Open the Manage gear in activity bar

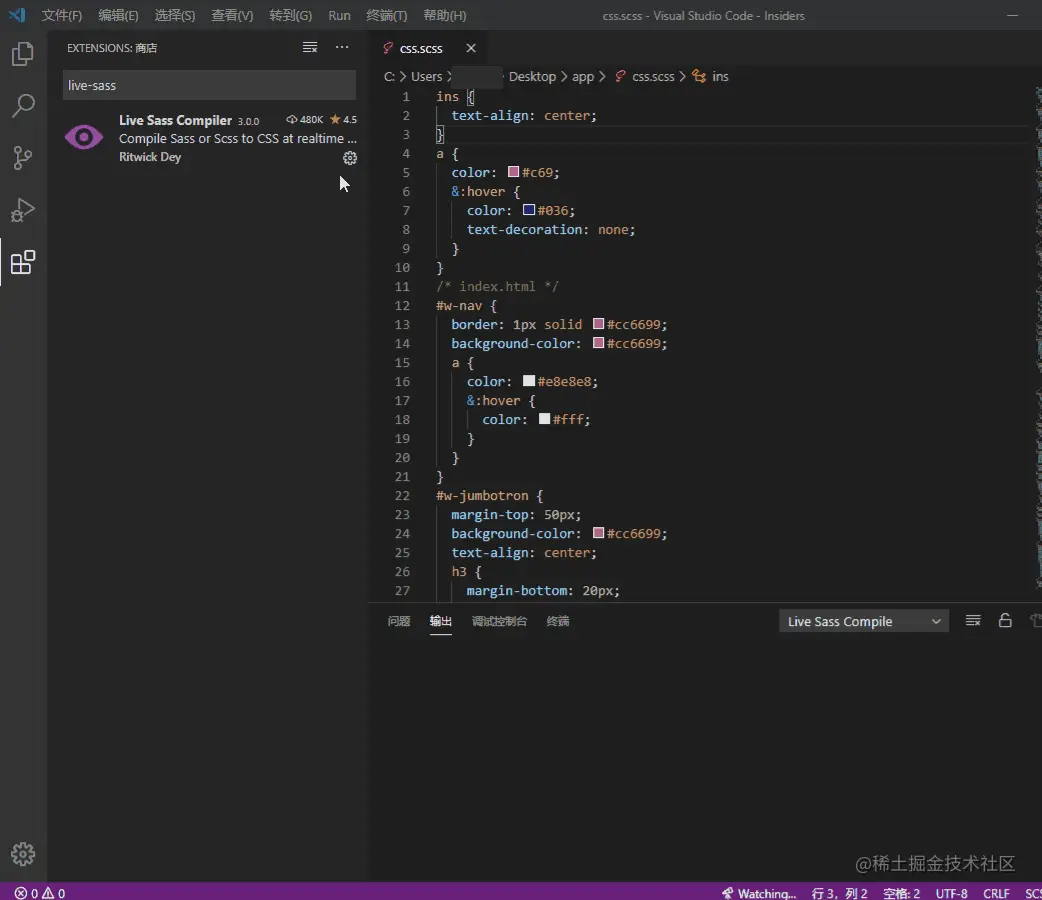pyautogui.click(x=22, y=854)
